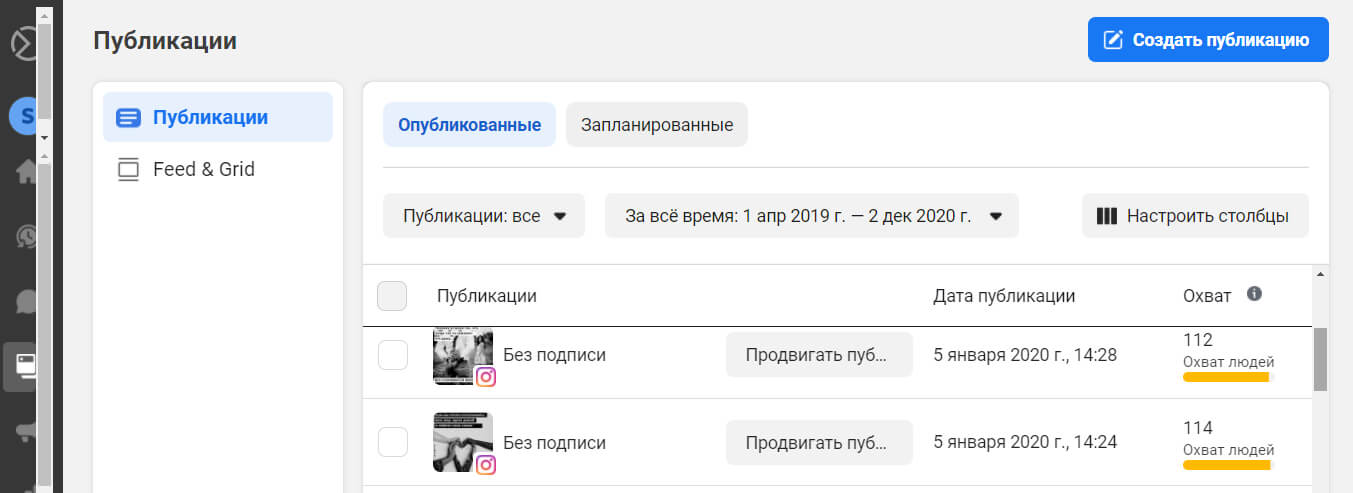Click the Настроить столбцы button
This screenshot has width=1353, height=493.
tap(1195, 216)
